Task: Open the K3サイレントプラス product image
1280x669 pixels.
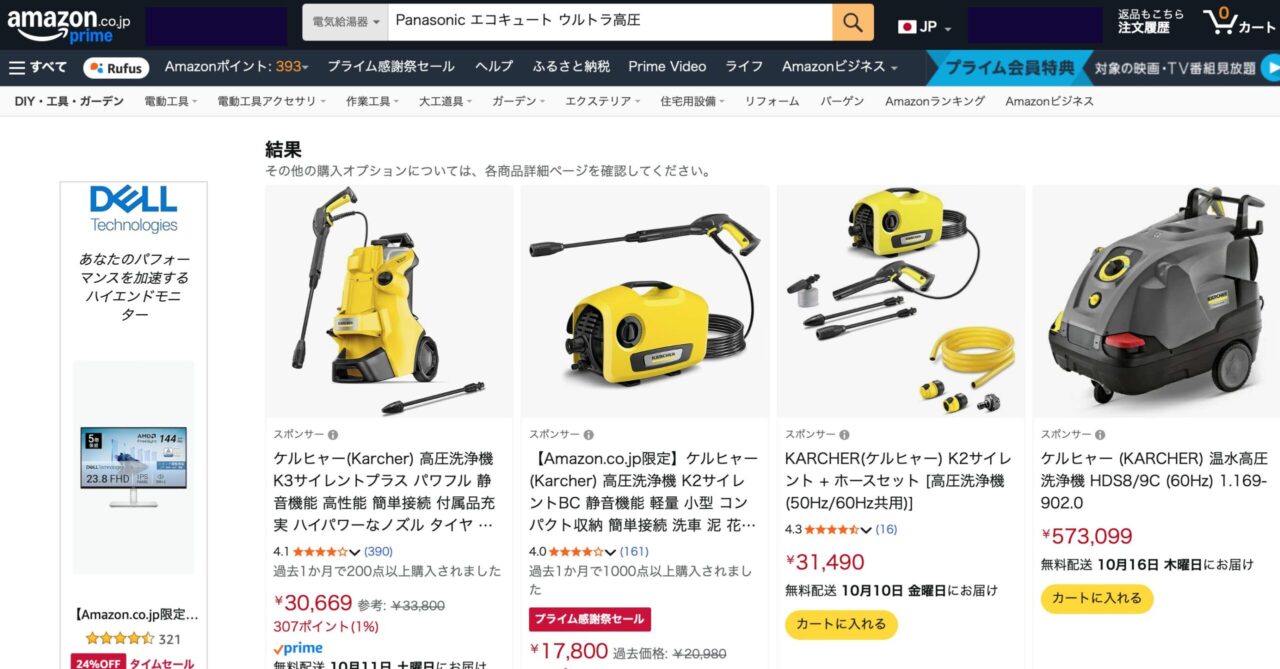Action: coord(389,301)
